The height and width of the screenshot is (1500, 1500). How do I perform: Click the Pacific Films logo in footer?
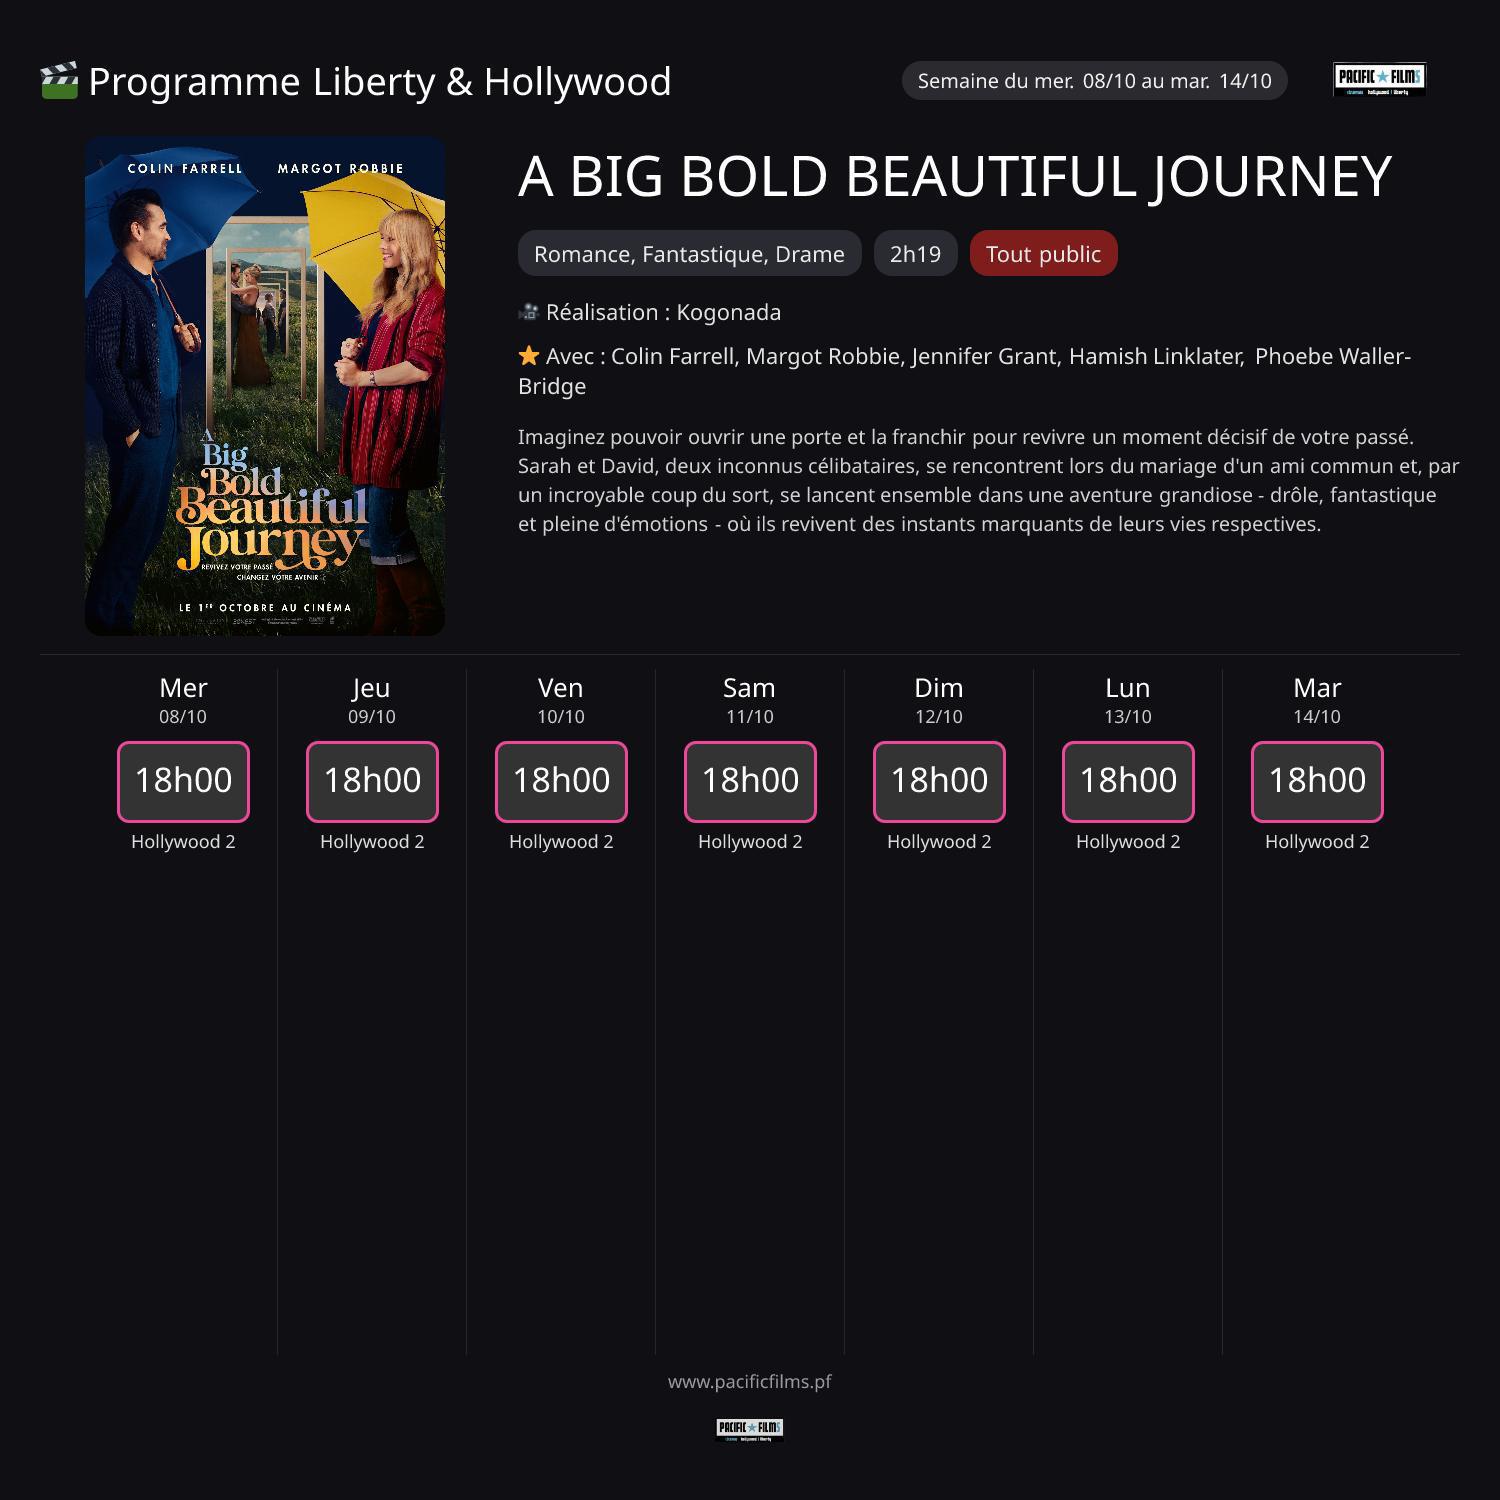[749, 1429]
